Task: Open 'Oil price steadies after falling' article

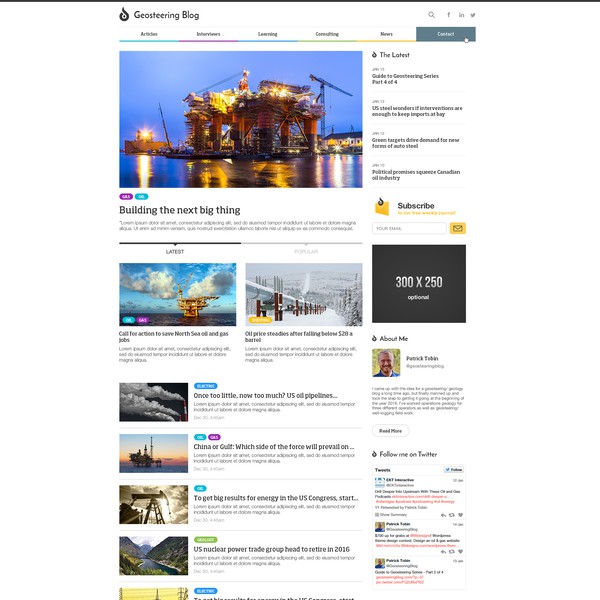Action: pos(299,337)
